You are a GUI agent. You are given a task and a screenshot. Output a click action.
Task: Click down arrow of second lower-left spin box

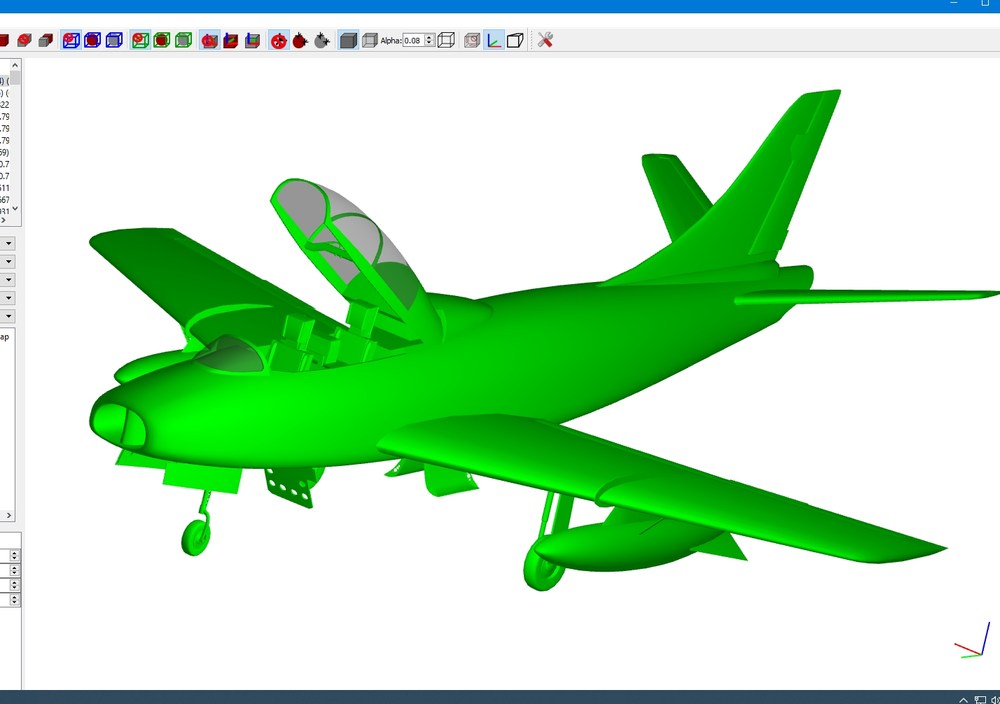15,573
